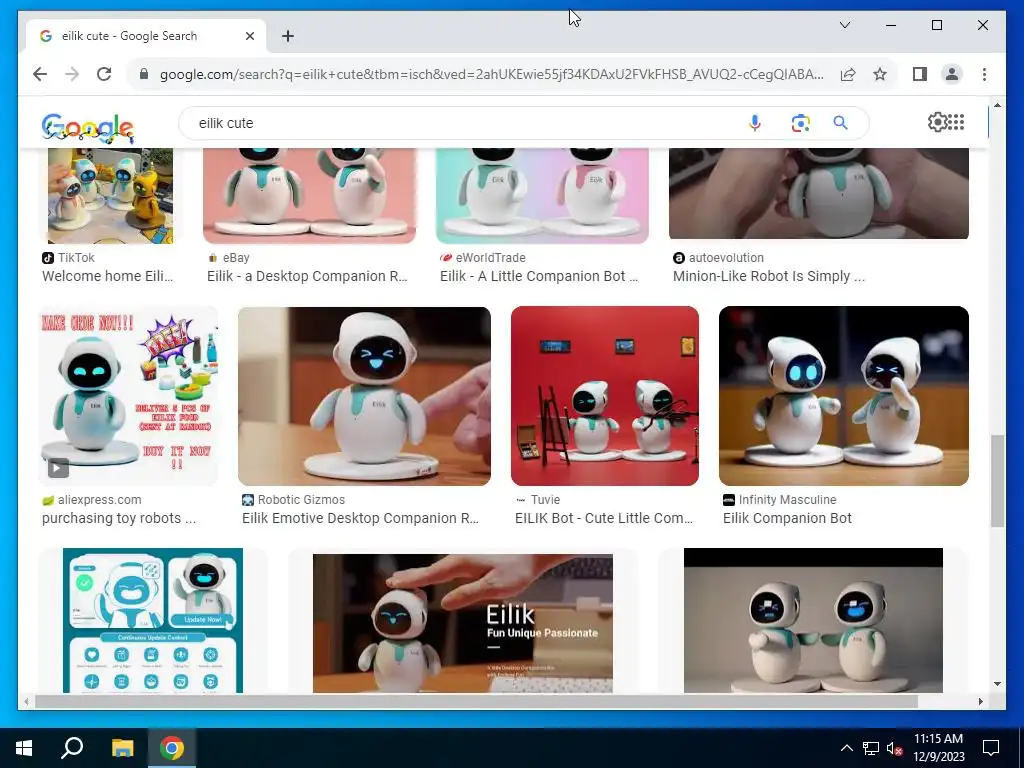1024x768 pixels.
Task: Click the eWorldTrade source label
Action: 490,258
